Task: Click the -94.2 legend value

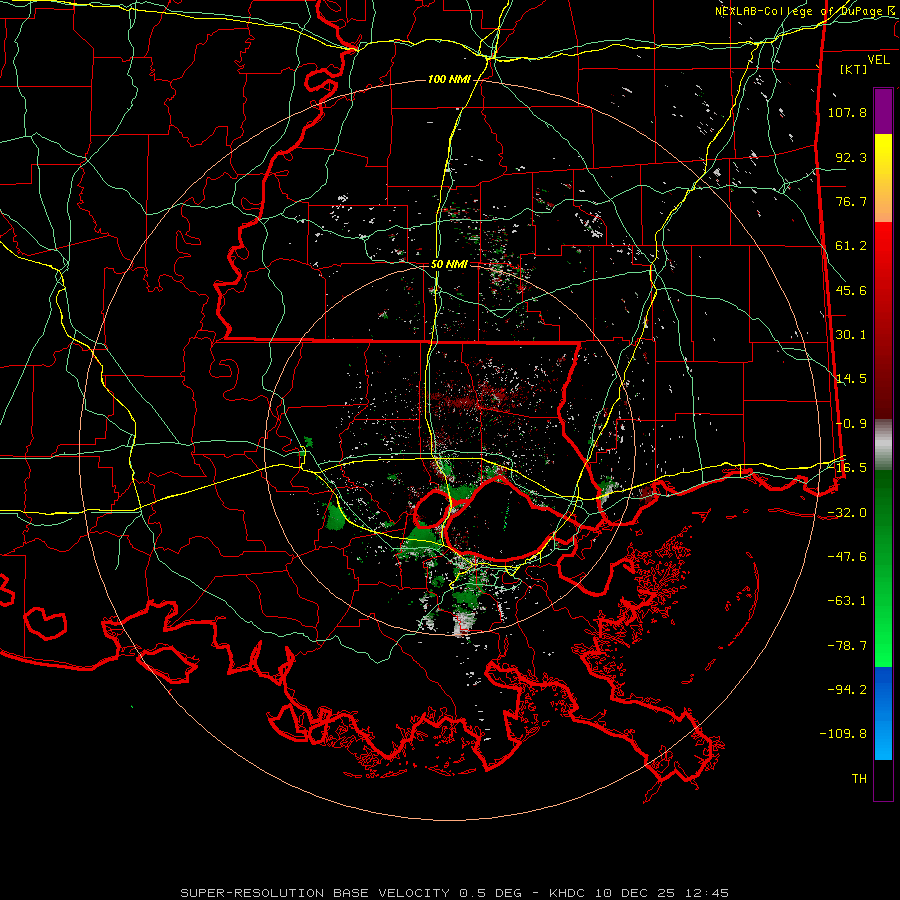Action: tap(847, 690)
